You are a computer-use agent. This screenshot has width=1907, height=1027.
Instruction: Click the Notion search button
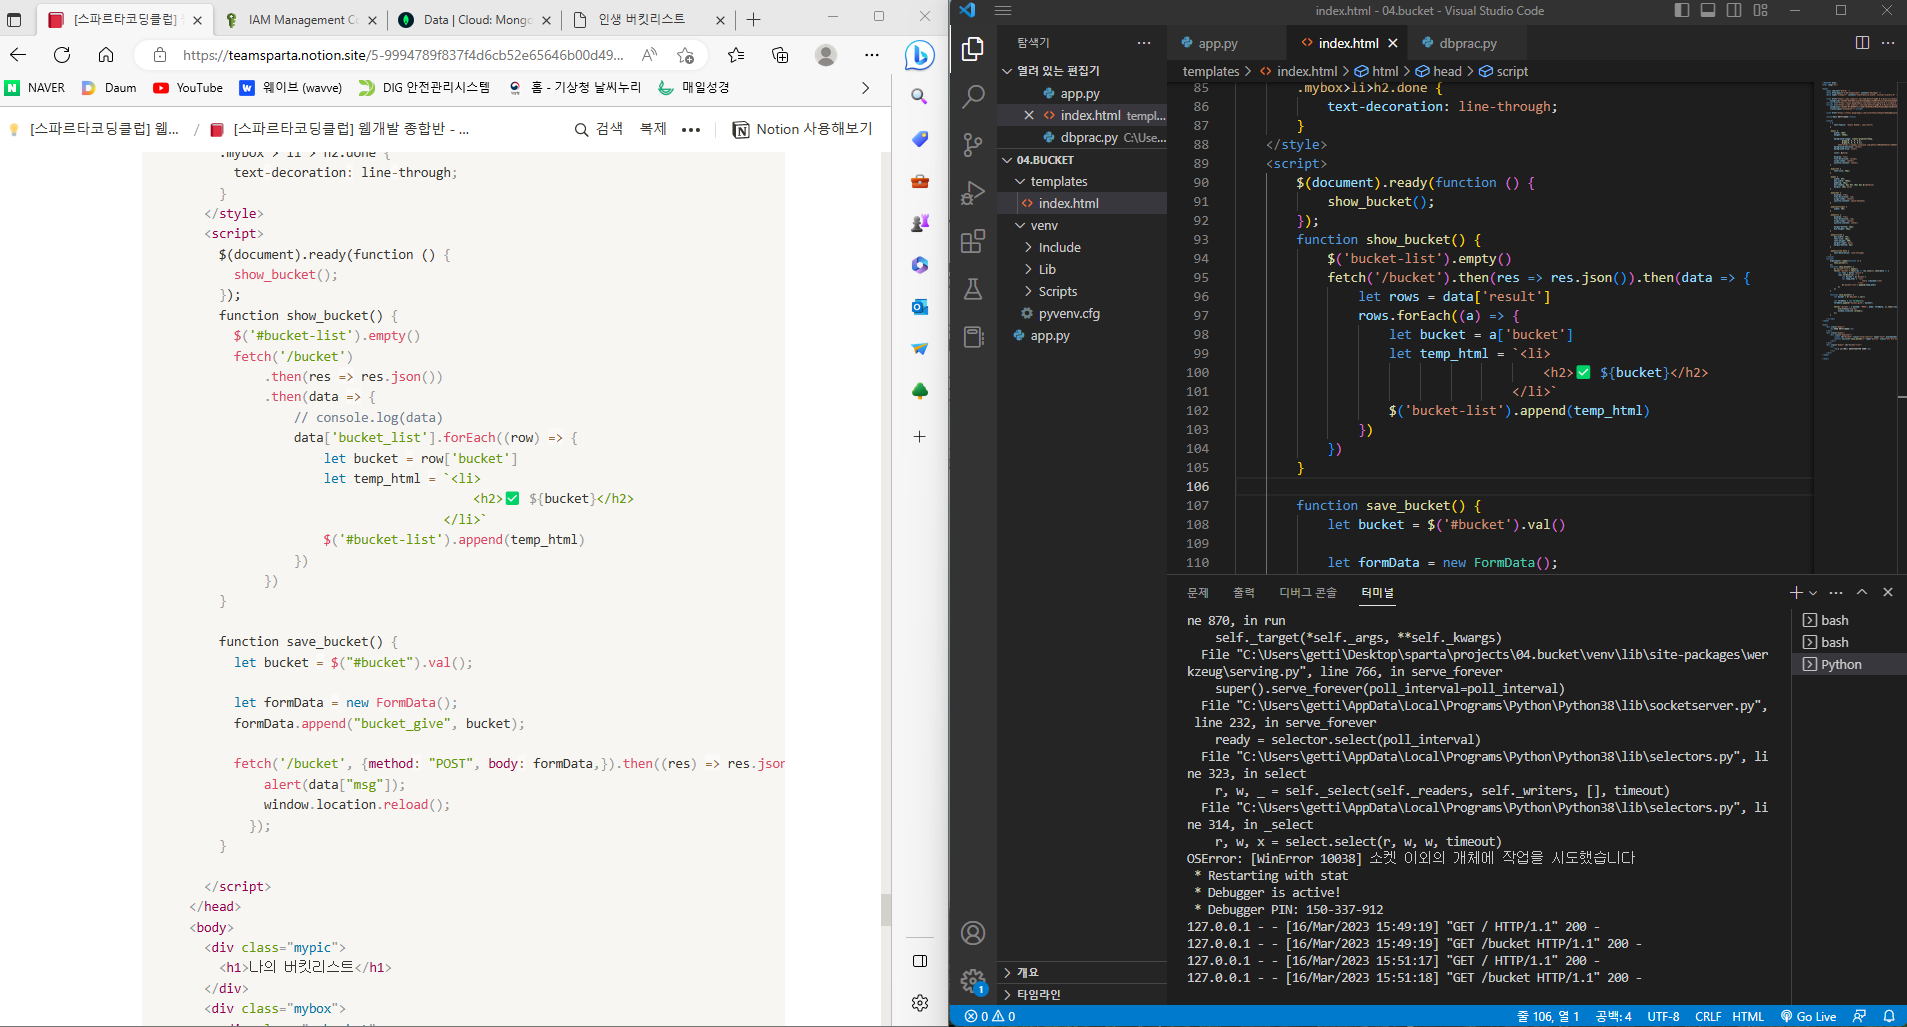[x=599, y=129]
